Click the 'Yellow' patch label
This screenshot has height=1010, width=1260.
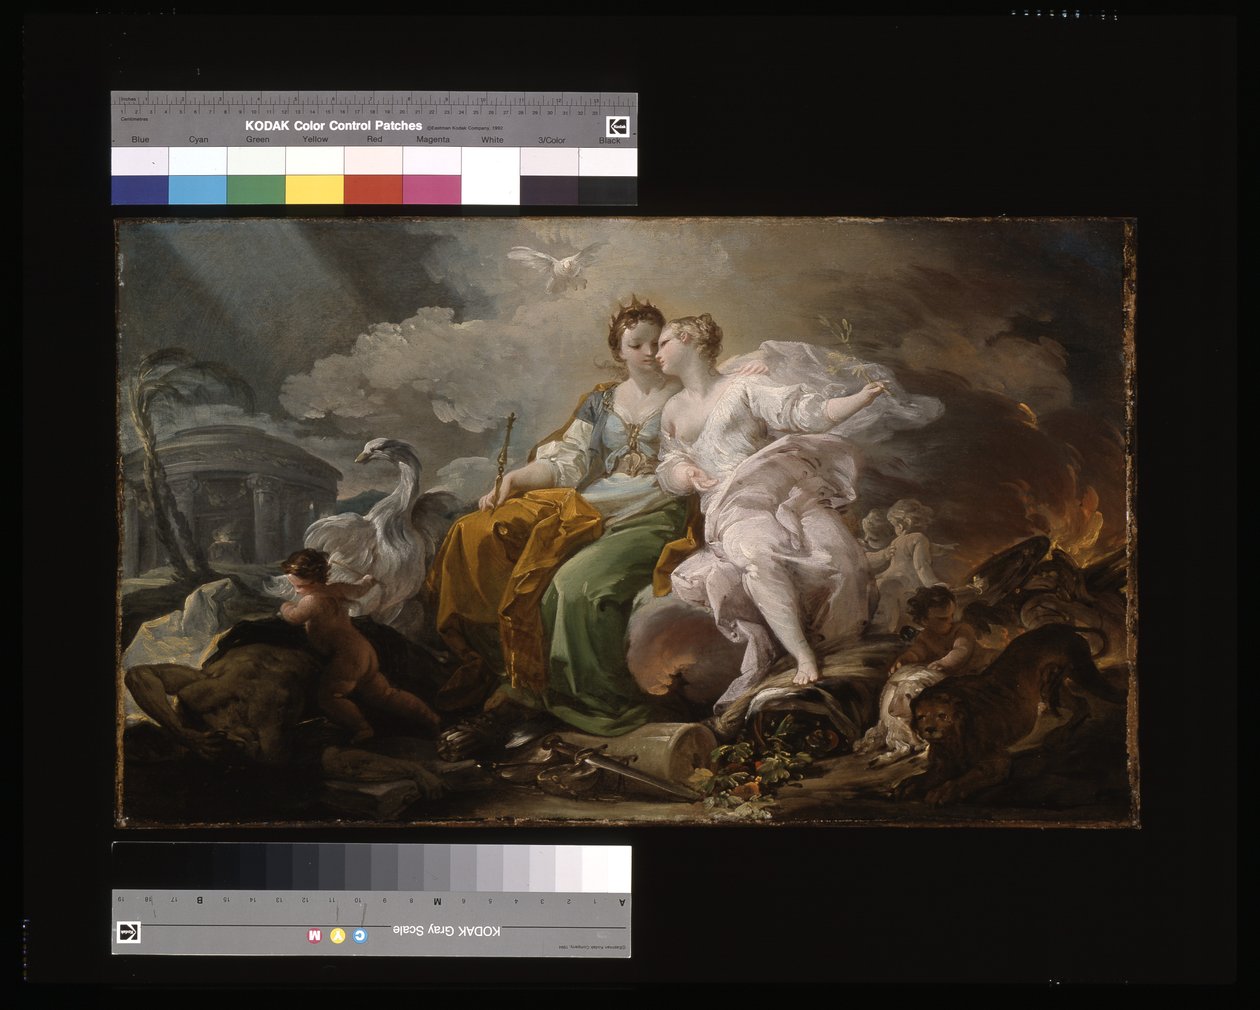315,140
